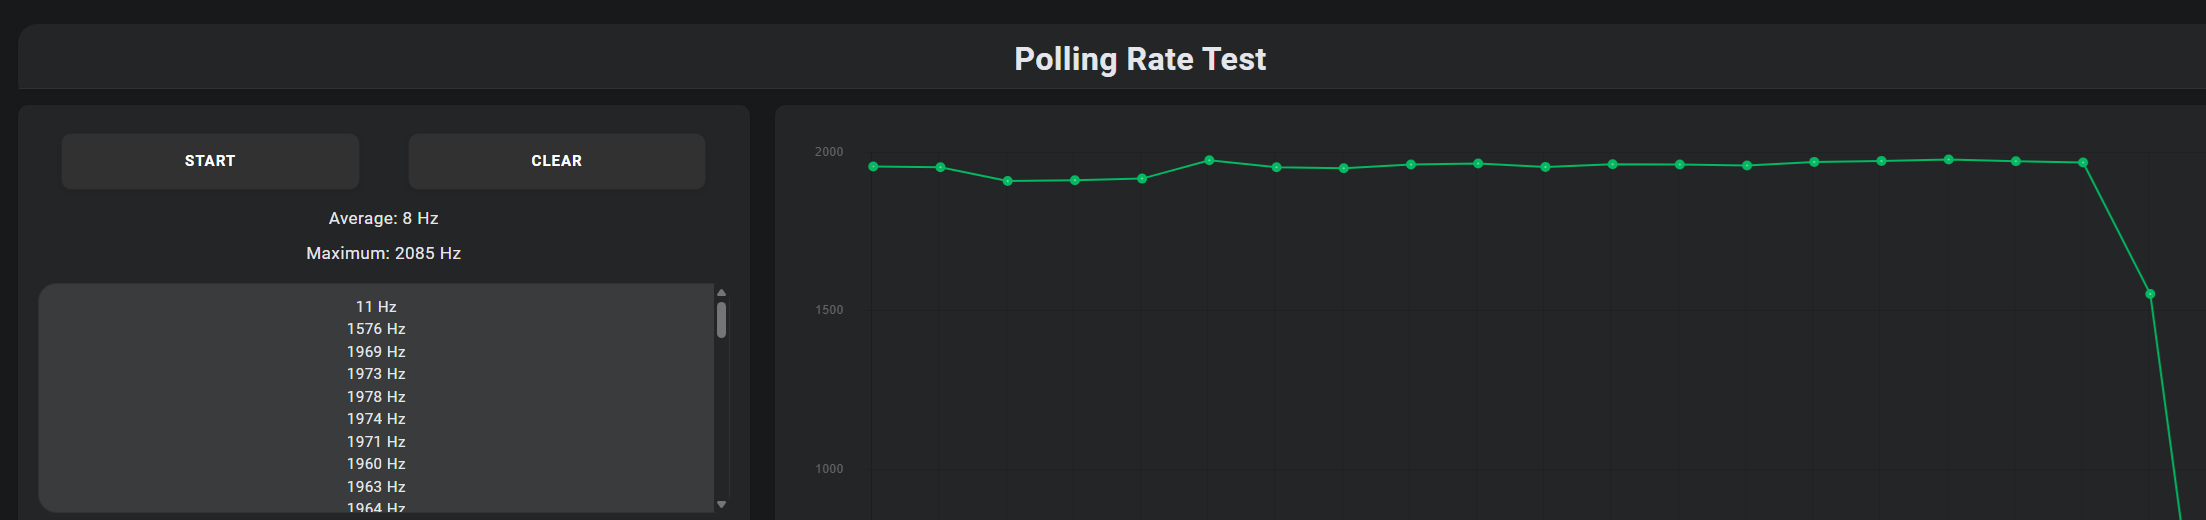The height and width of the screenshot is (520, 2206).
Task: Click the results list scroll-up arrow
Action: (721, 293)
